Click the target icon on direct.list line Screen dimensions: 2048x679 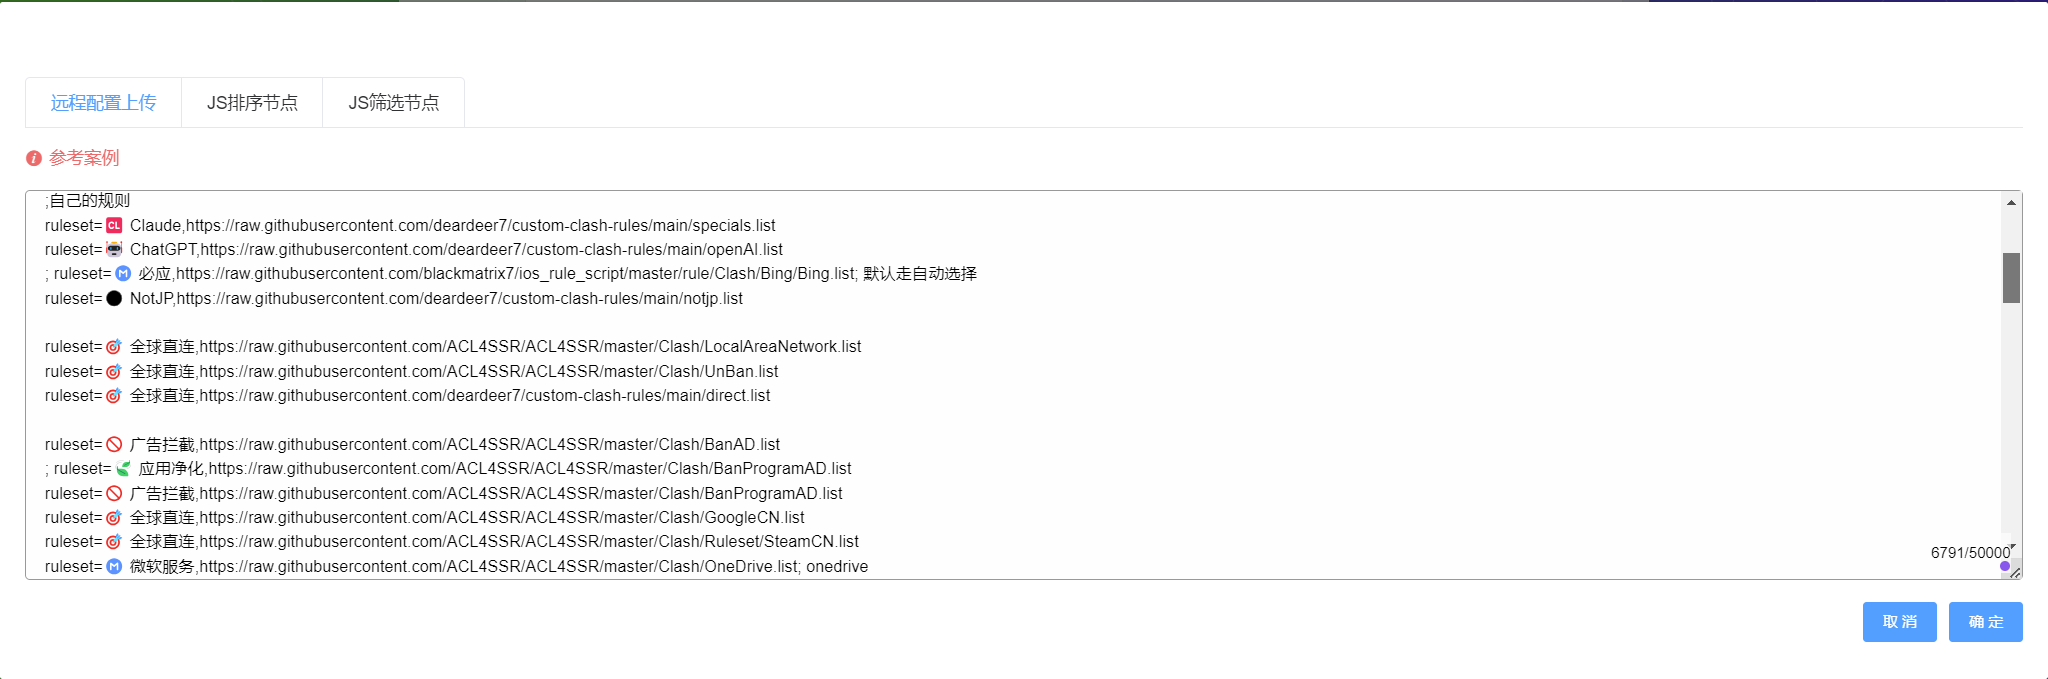coord(114,396)
